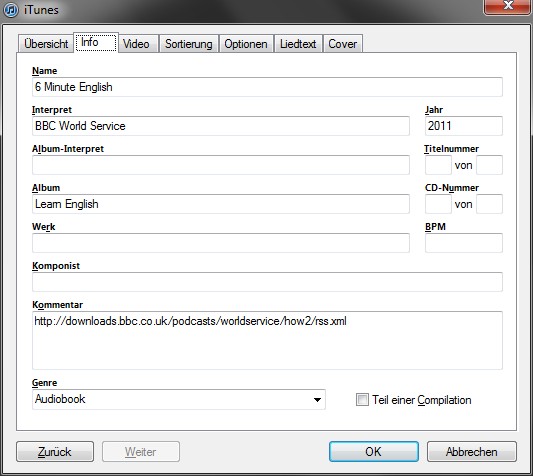533x476 pixels.
Task: Go to the Sortierung tab
Action: pos(189,44)
